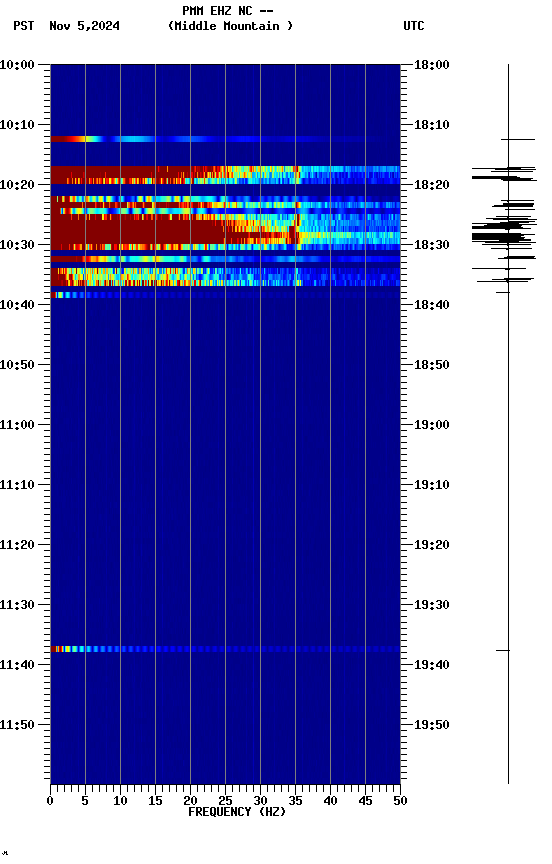Click the 18:20 UTC time tick label

coord(432,185)
